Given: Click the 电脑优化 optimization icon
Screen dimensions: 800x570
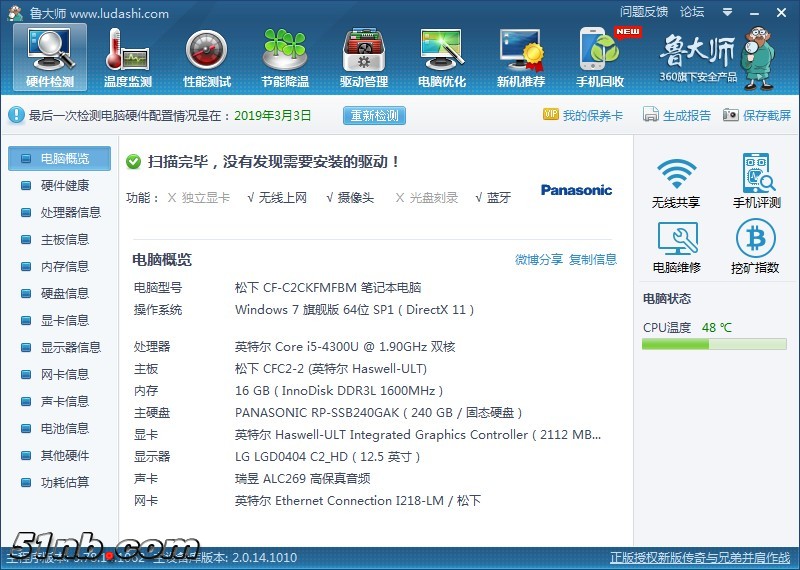Looking at the screenshot, I should point(442,57).
